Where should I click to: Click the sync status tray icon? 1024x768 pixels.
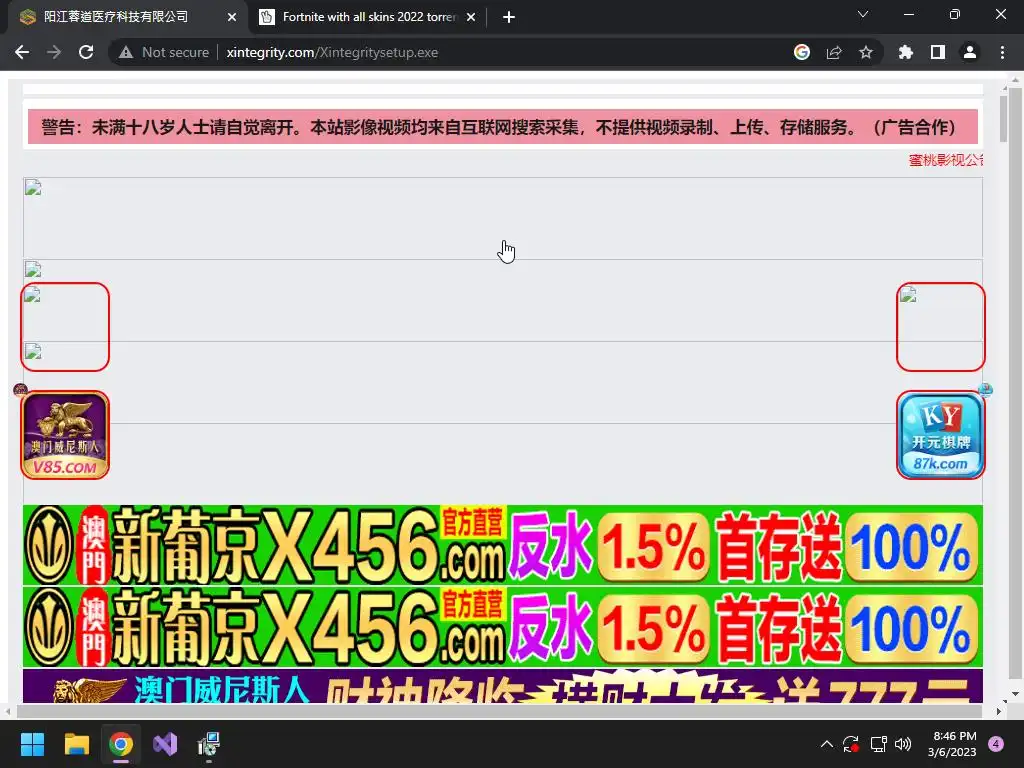[x=851, y=744]
